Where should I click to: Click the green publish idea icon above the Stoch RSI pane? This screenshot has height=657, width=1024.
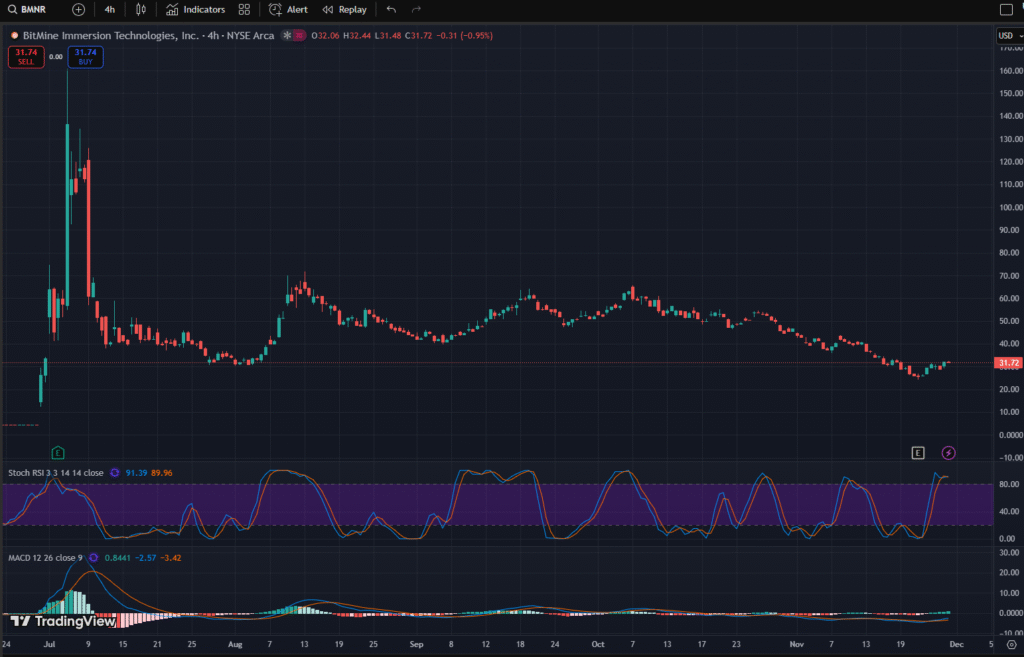pyautogui.click(x=58, y=452)
